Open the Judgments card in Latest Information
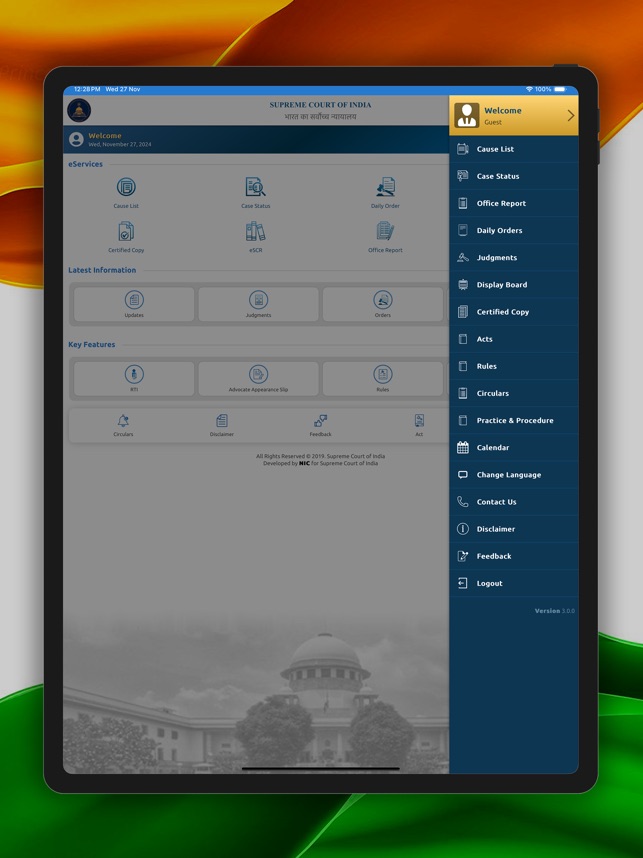 click(258, 304)
